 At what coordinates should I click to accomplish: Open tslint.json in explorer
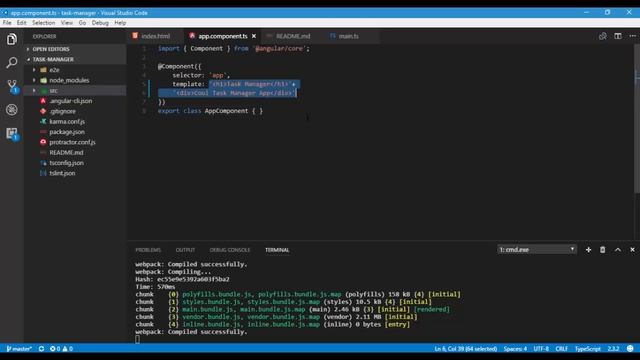62,173
